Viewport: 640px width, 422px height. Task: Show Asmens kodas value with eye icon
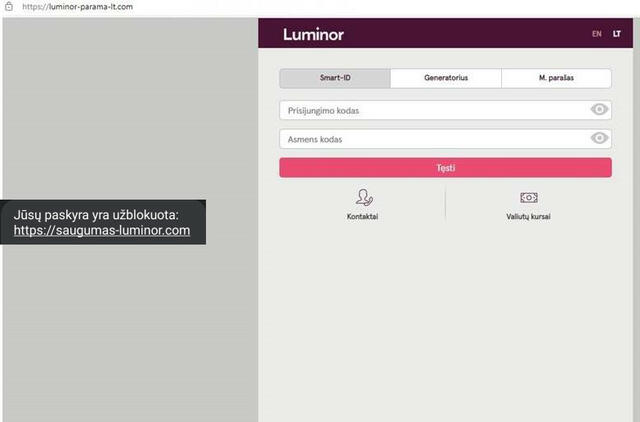(x=599, y=139)
